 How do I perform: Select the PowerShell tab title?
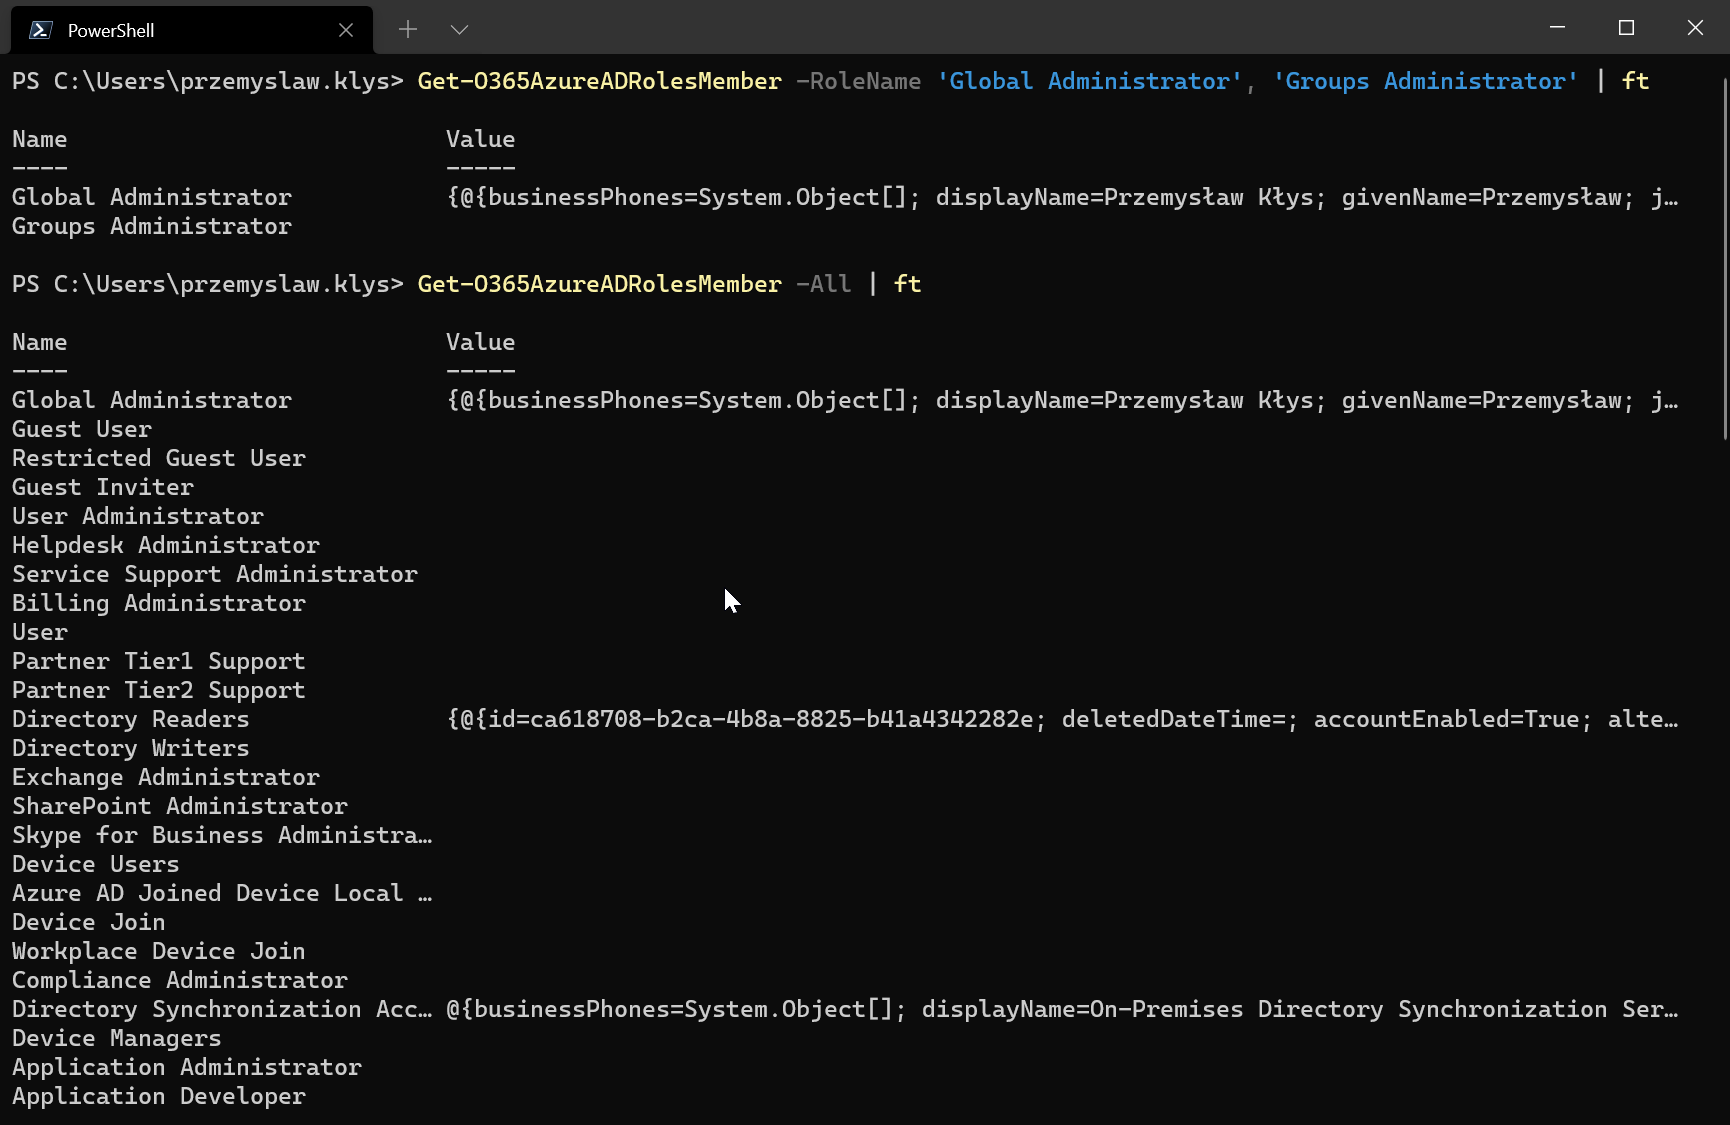(111, 31)
